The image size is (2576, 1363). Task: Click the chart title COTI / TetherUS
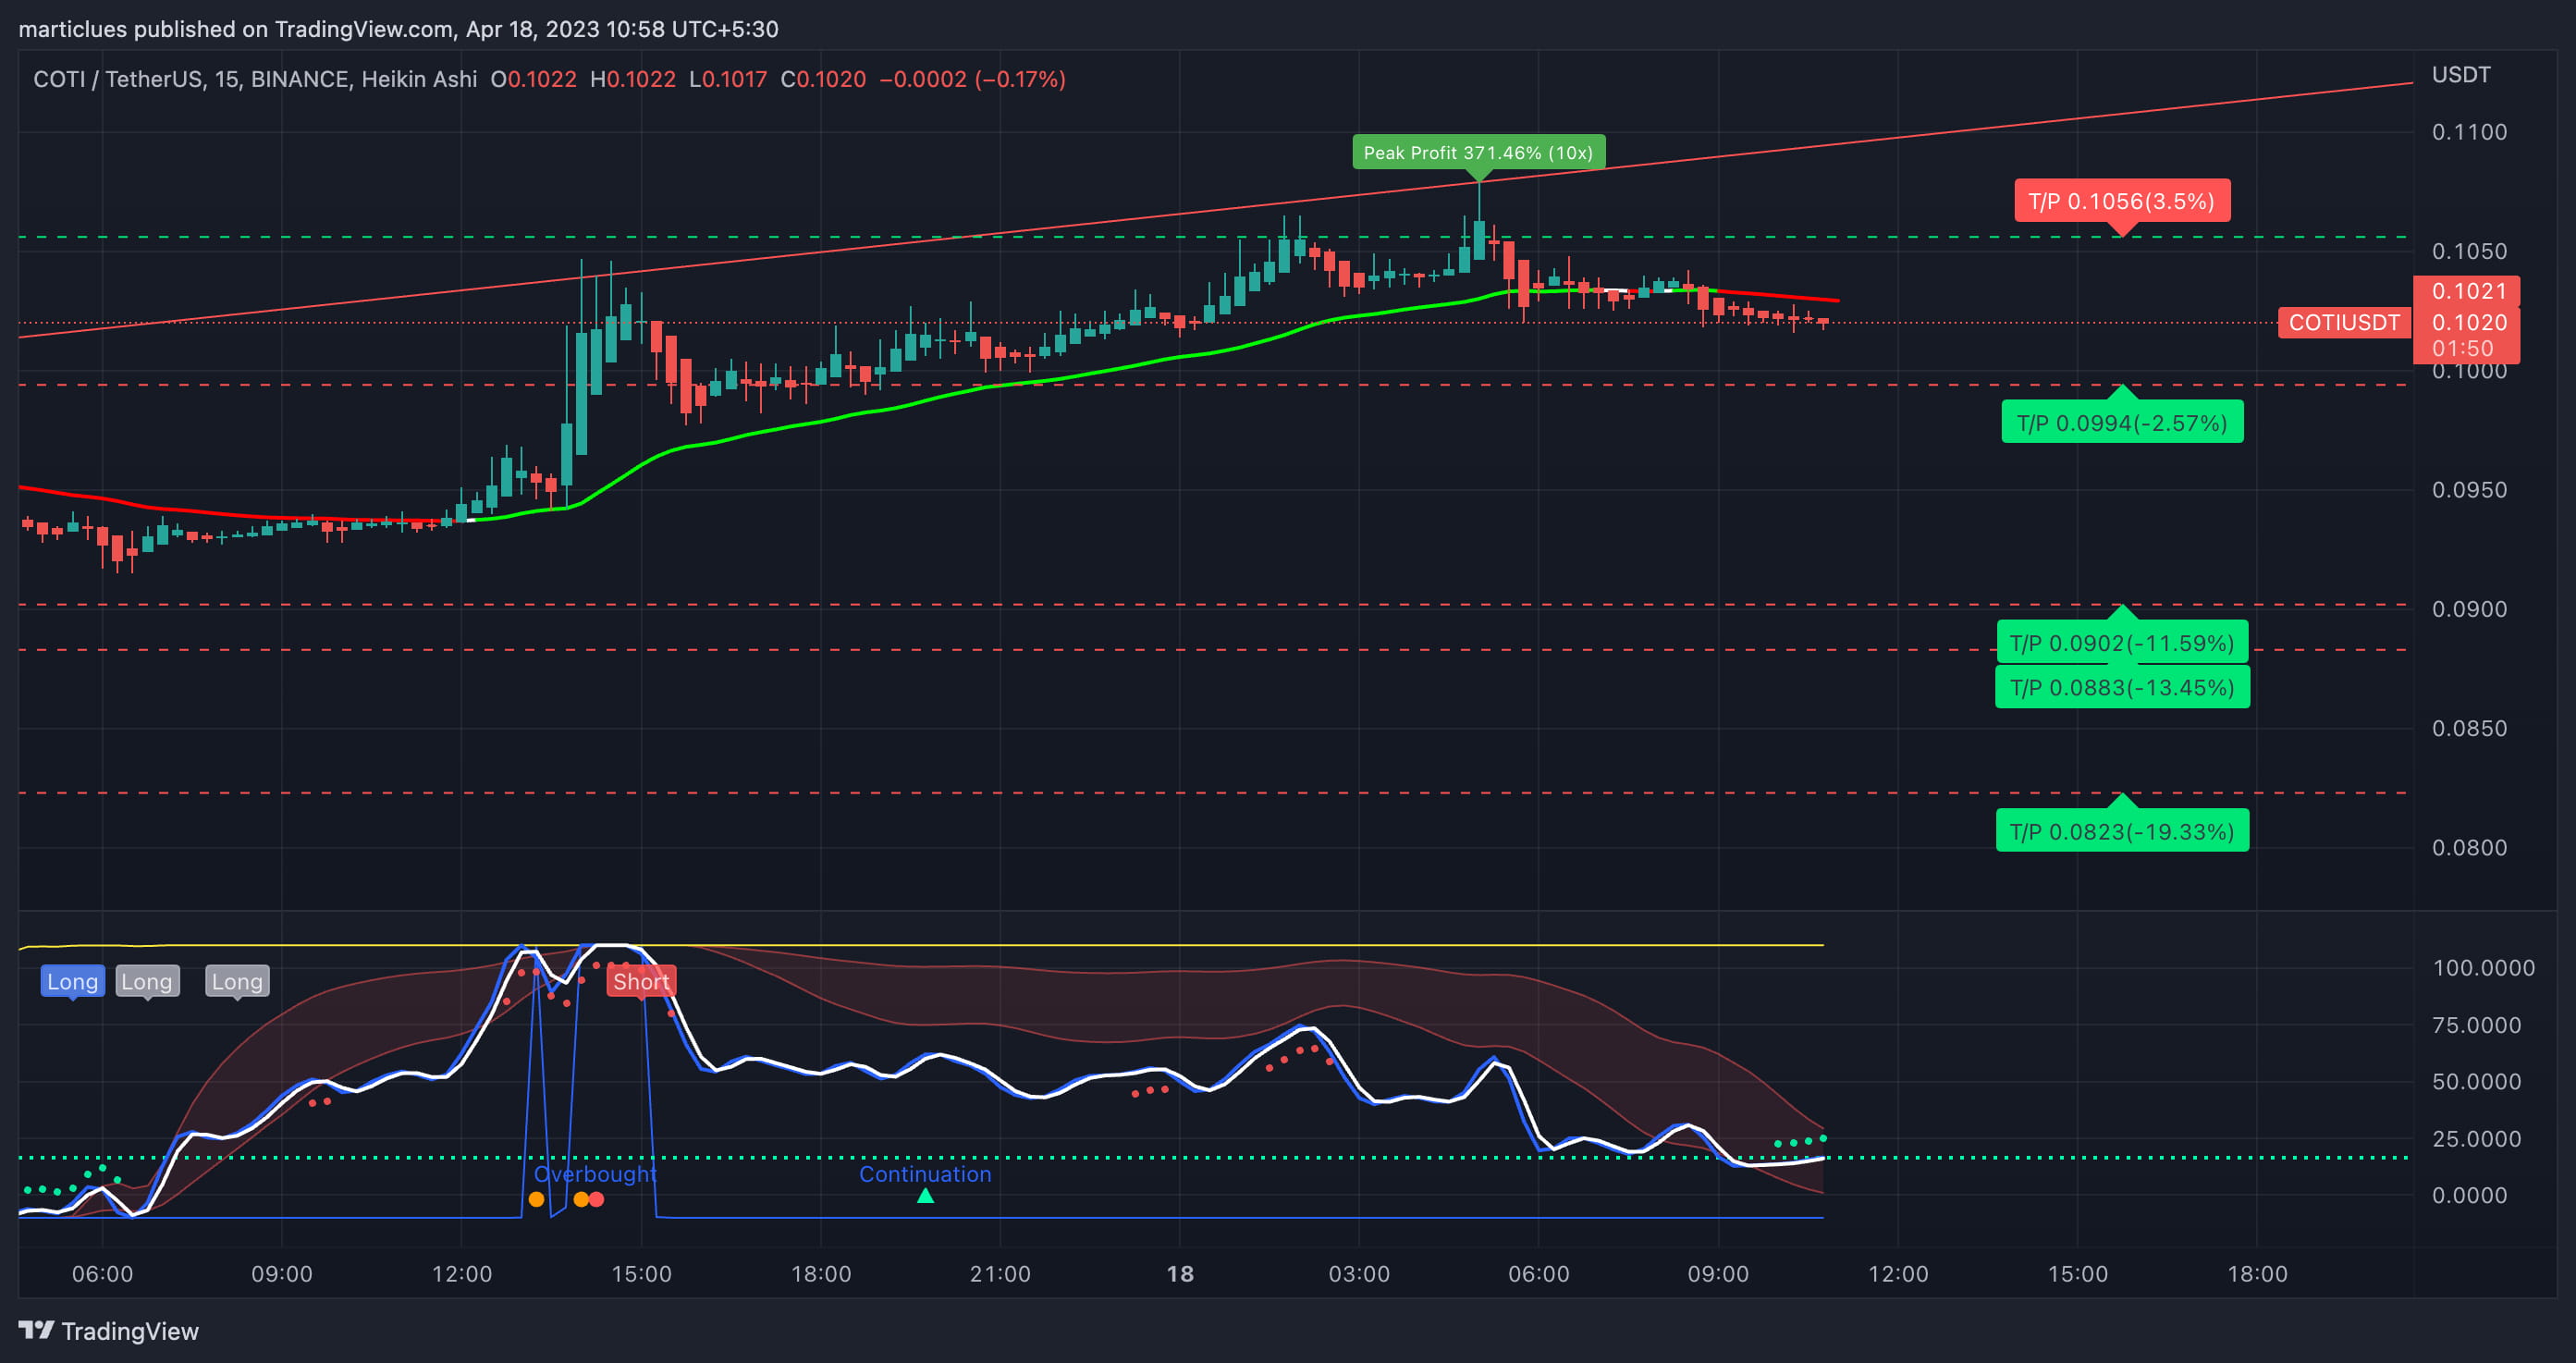(118, 79)
